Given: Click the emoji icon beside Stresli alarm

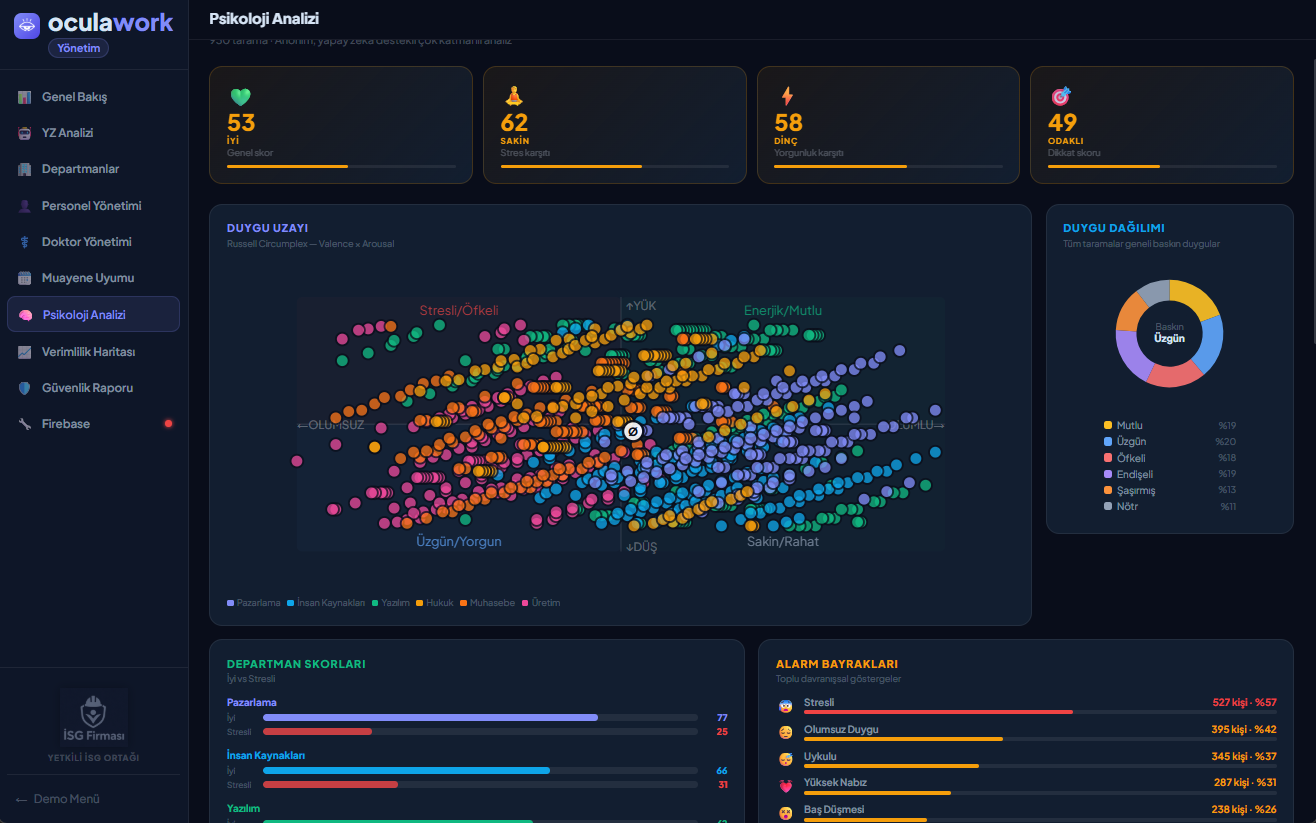Looking at the screenshot, I should (785, 706).
